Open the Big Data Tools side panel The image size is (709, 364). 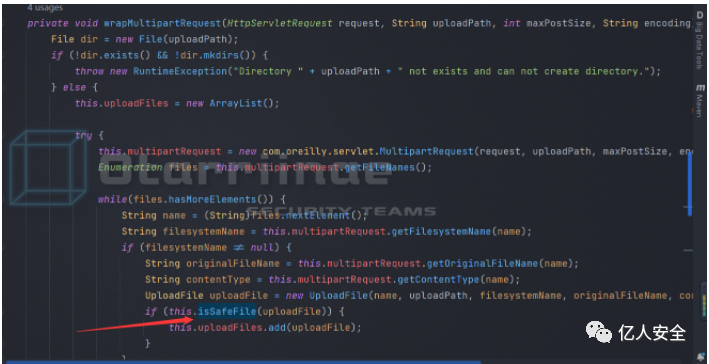(700, 41)
